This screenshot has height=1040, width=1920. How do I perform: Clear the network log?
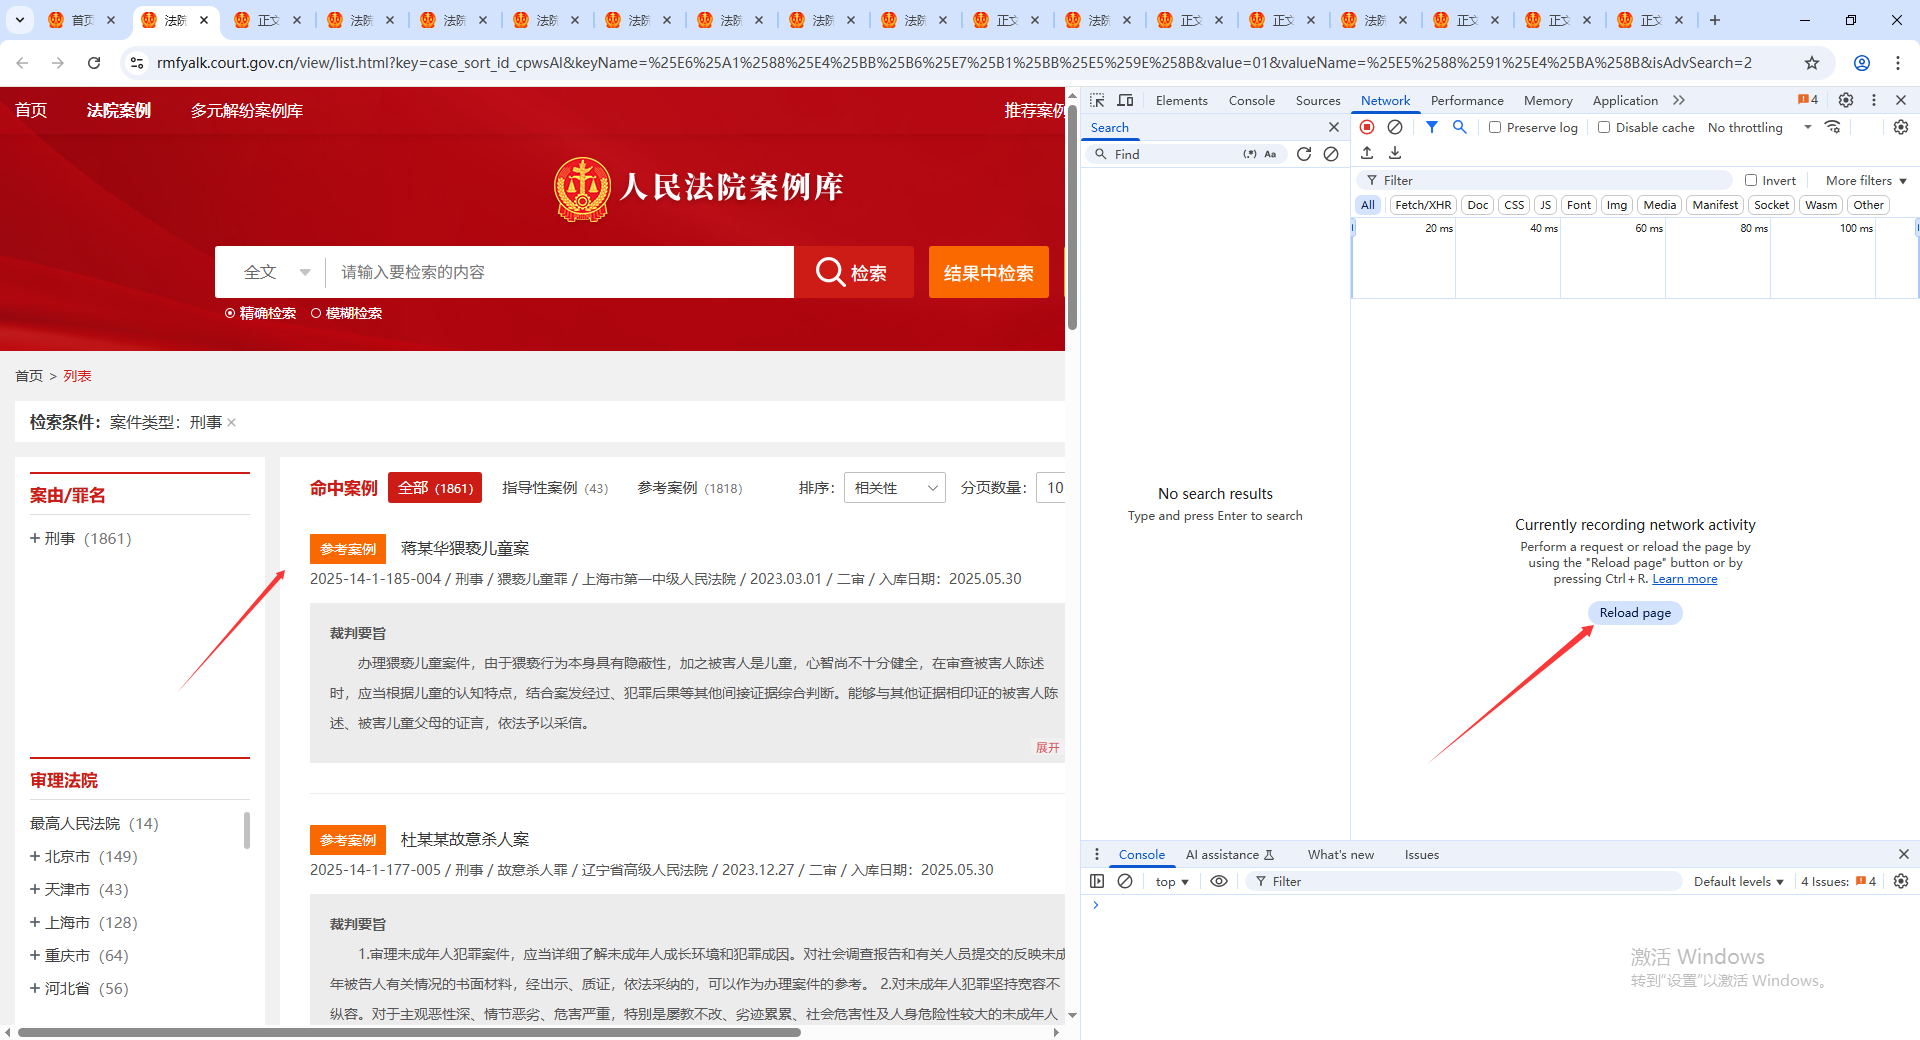1395,127
